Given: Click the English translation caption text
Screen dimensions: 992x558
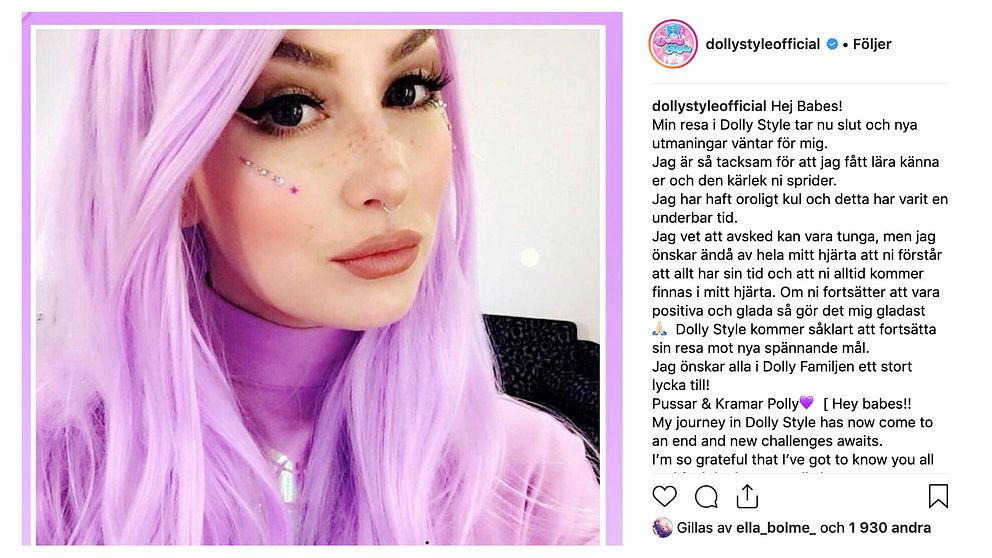Looking at the screenshot, I should pos(794,431).
